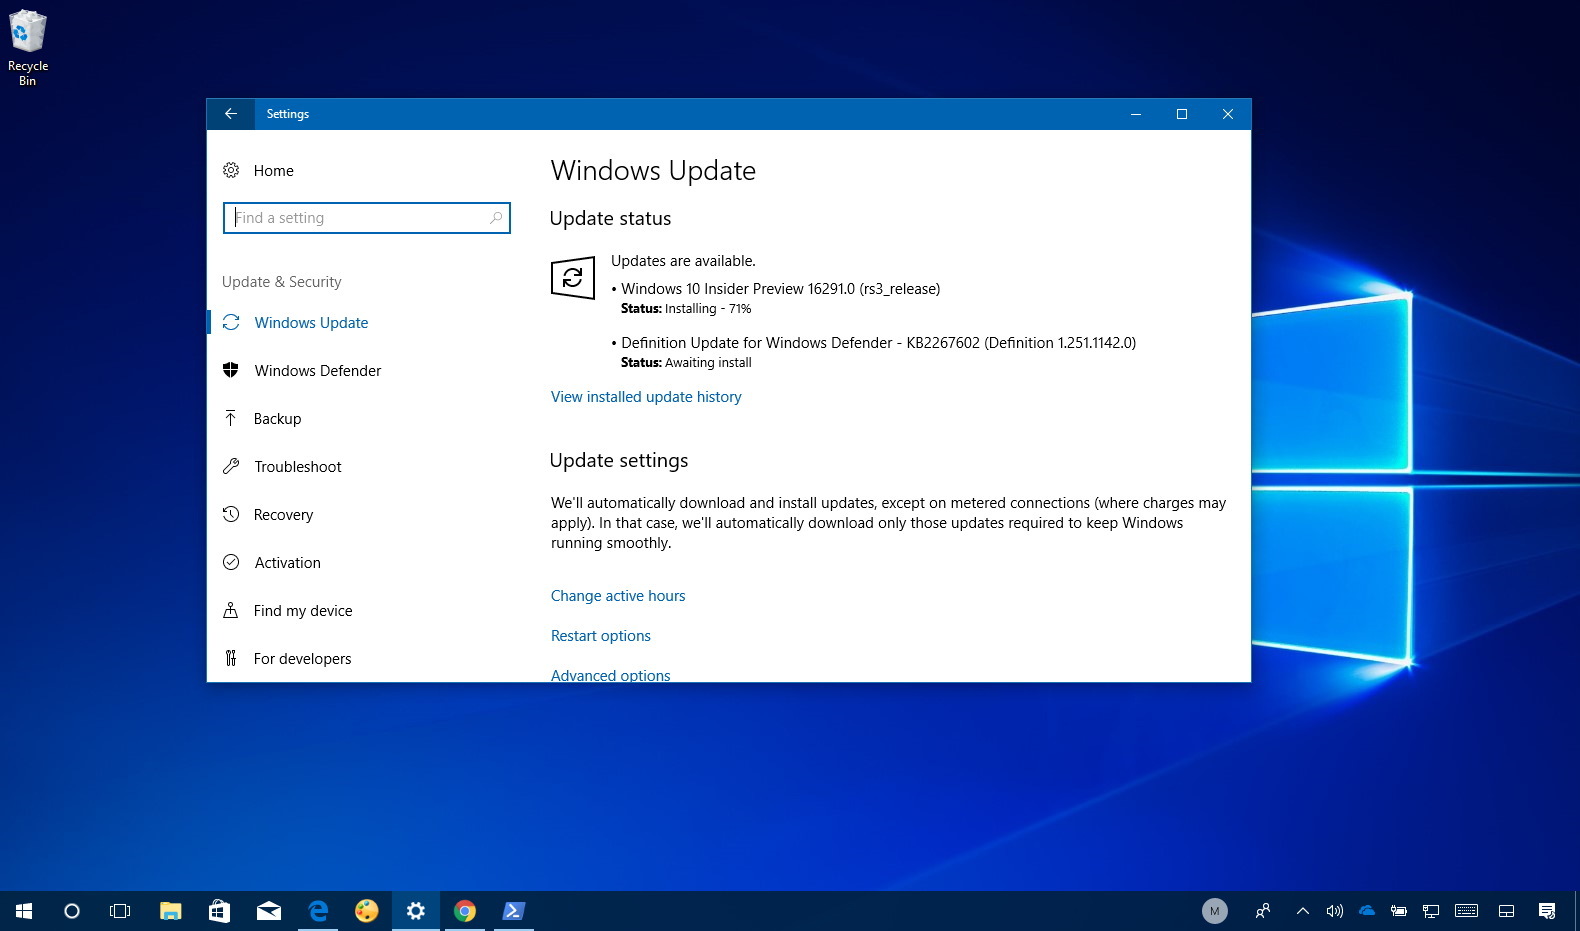Image resolution: width=1580 pixels, height=931 pixels.
Task: Open Recycle Bin on the desktop
Action: pos(28,47)
